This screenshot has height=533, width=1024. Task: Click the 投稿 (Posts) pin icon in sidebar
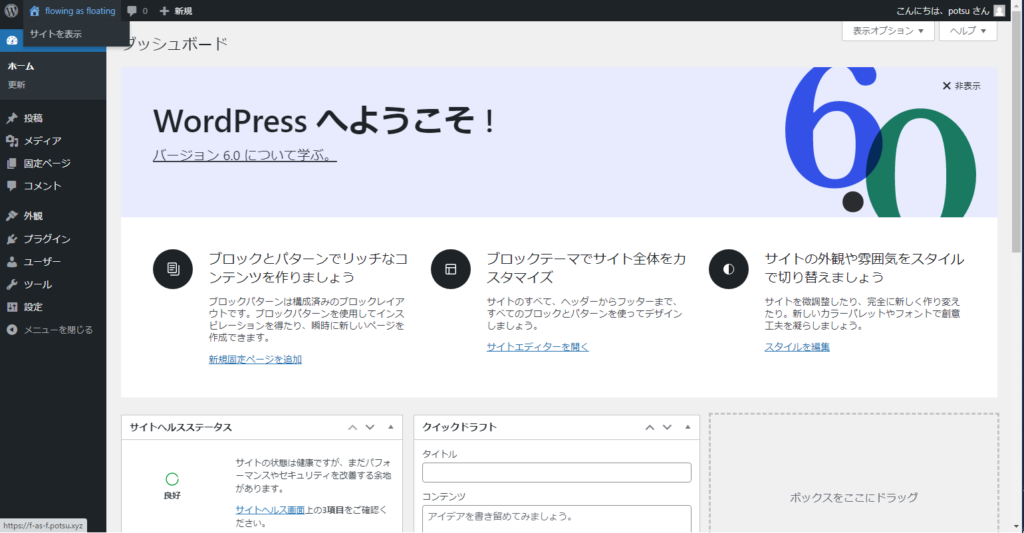[11, 118]
